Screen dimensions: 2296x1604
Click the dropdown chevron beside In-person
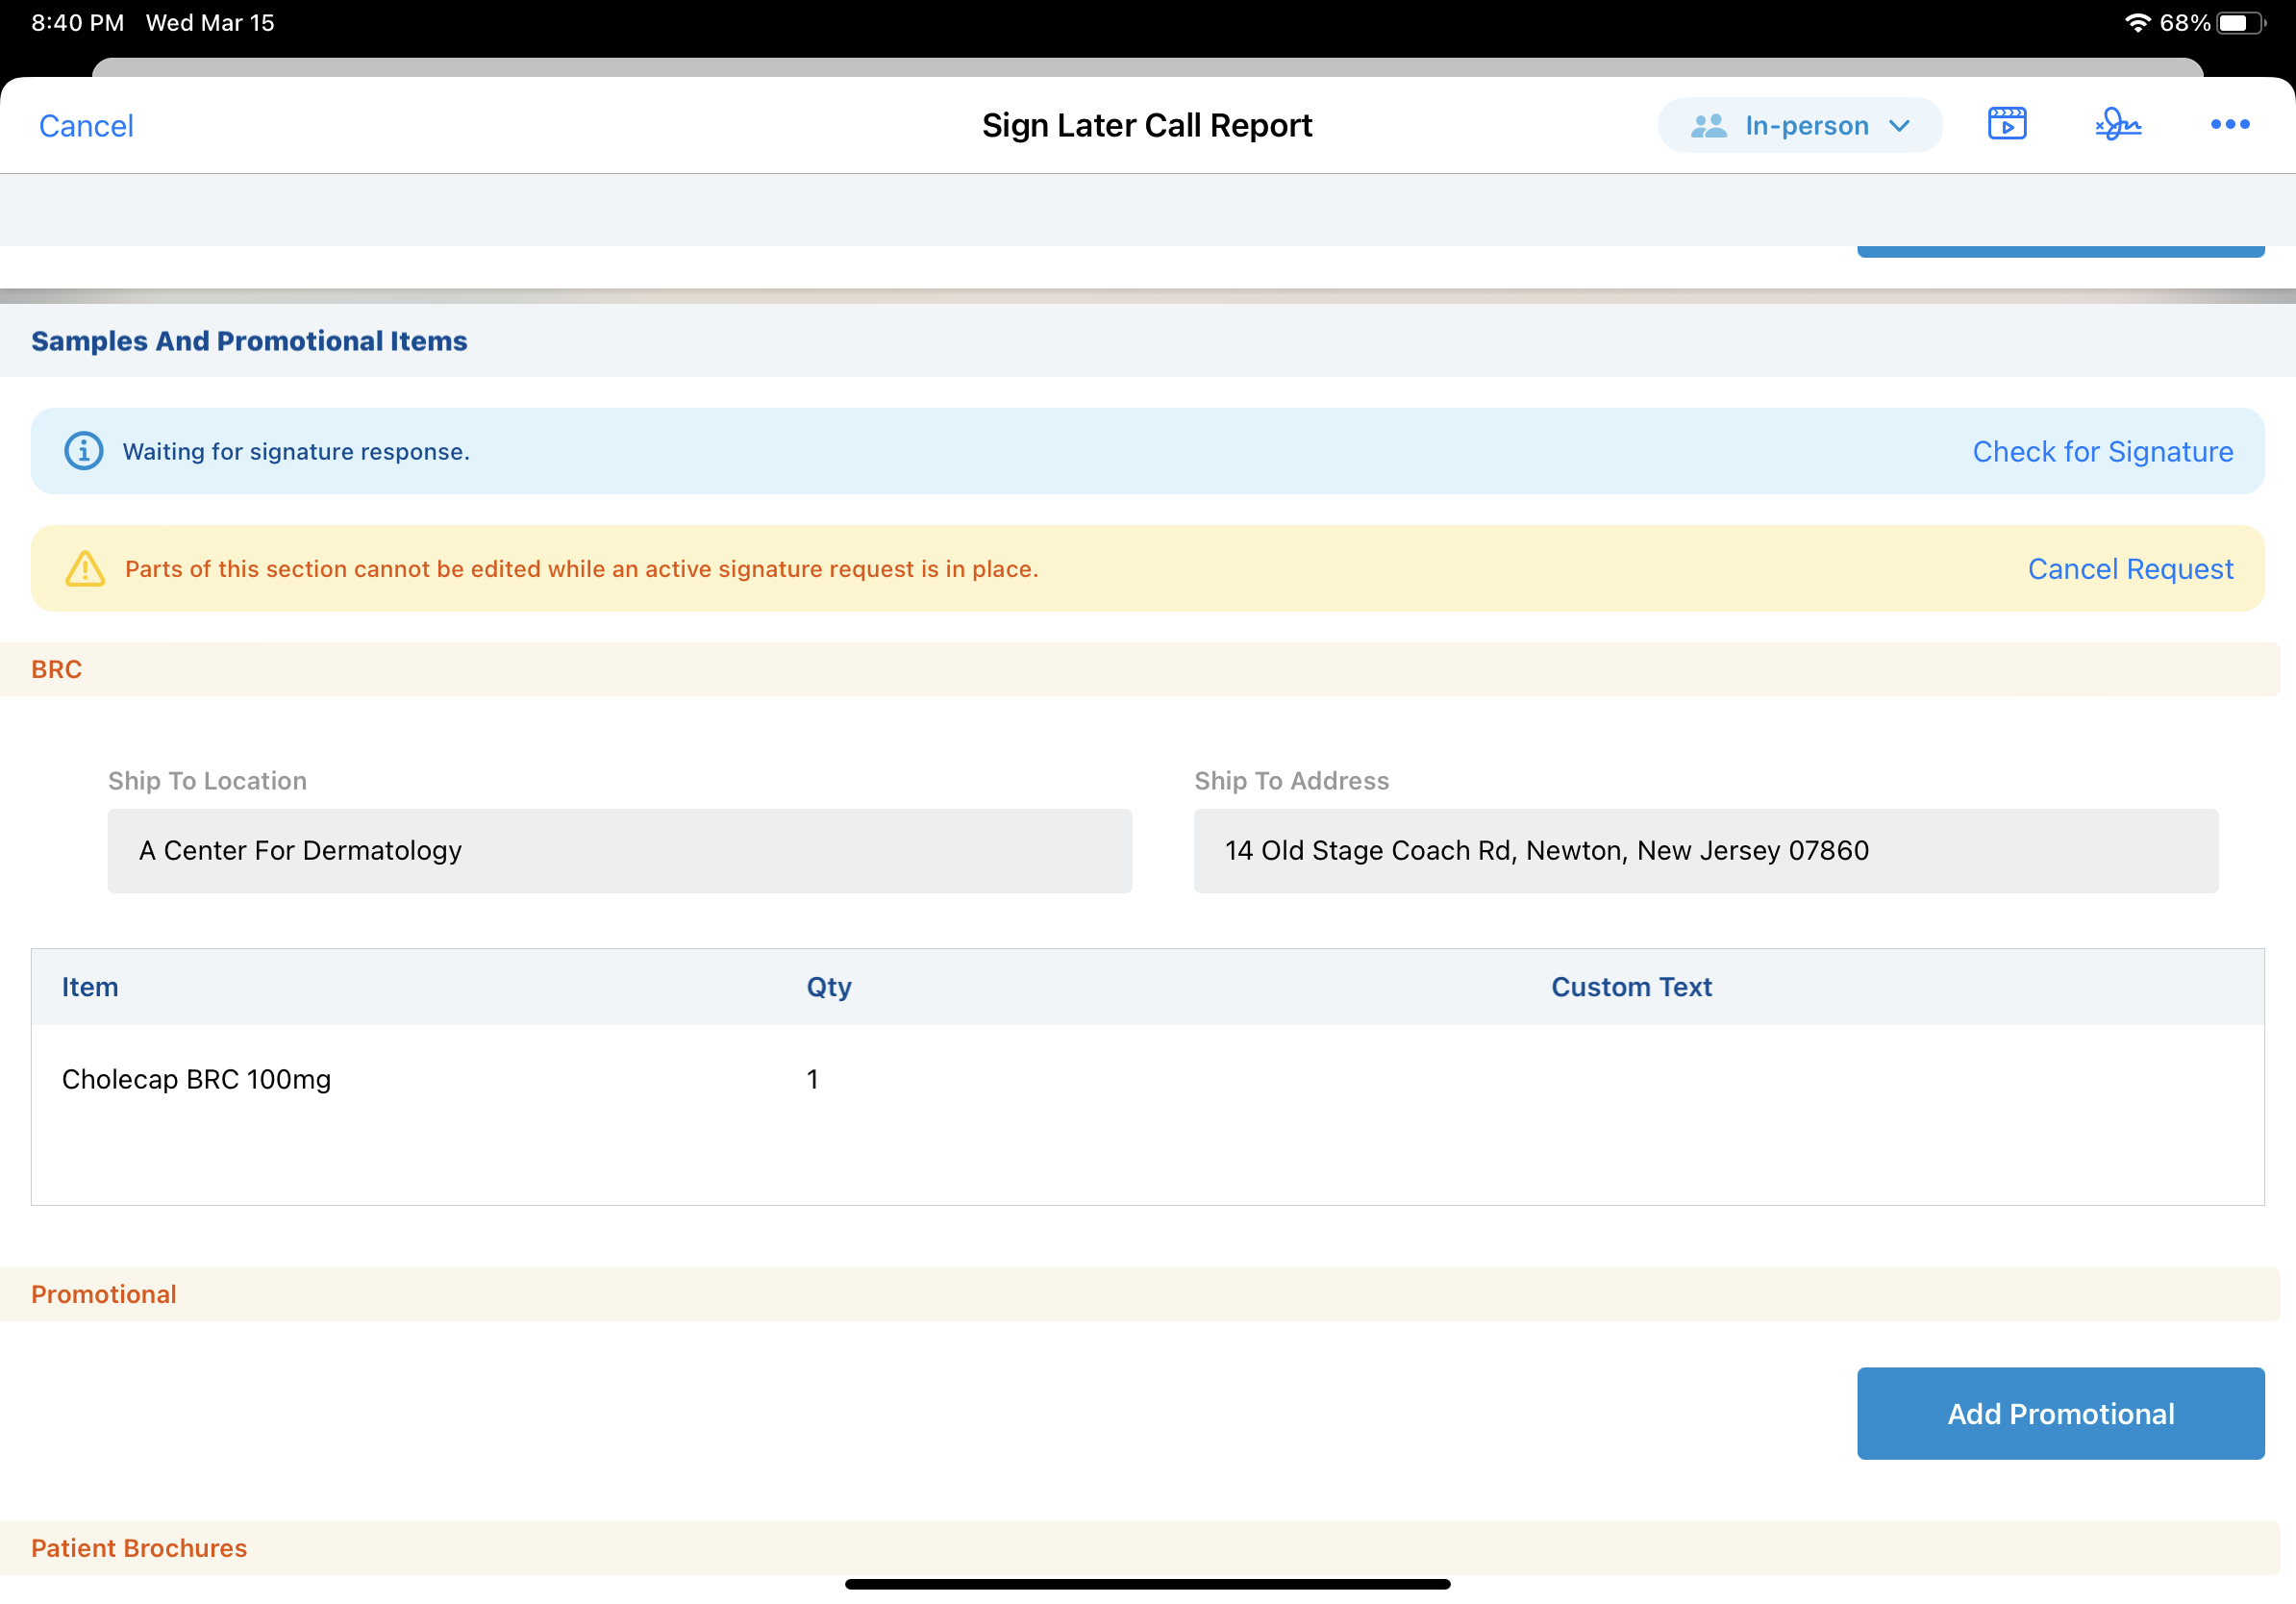(1899, 126)
